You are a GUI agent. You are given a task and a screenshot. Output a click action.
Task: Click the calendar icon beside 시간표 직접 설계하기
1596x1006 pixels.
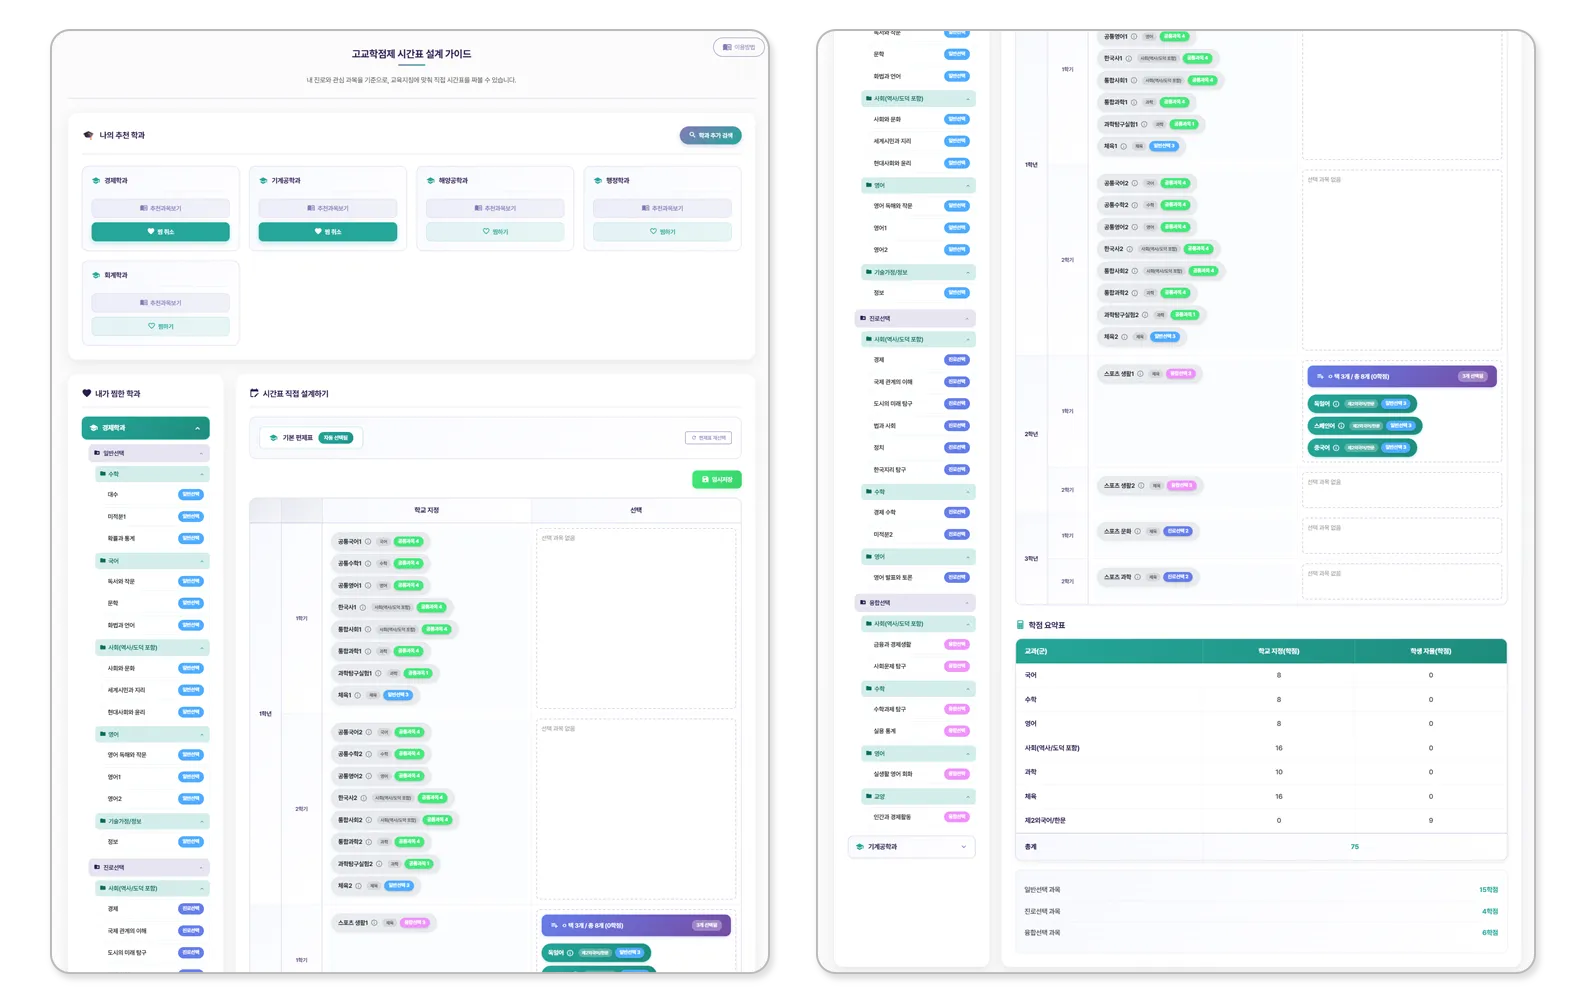254,394
